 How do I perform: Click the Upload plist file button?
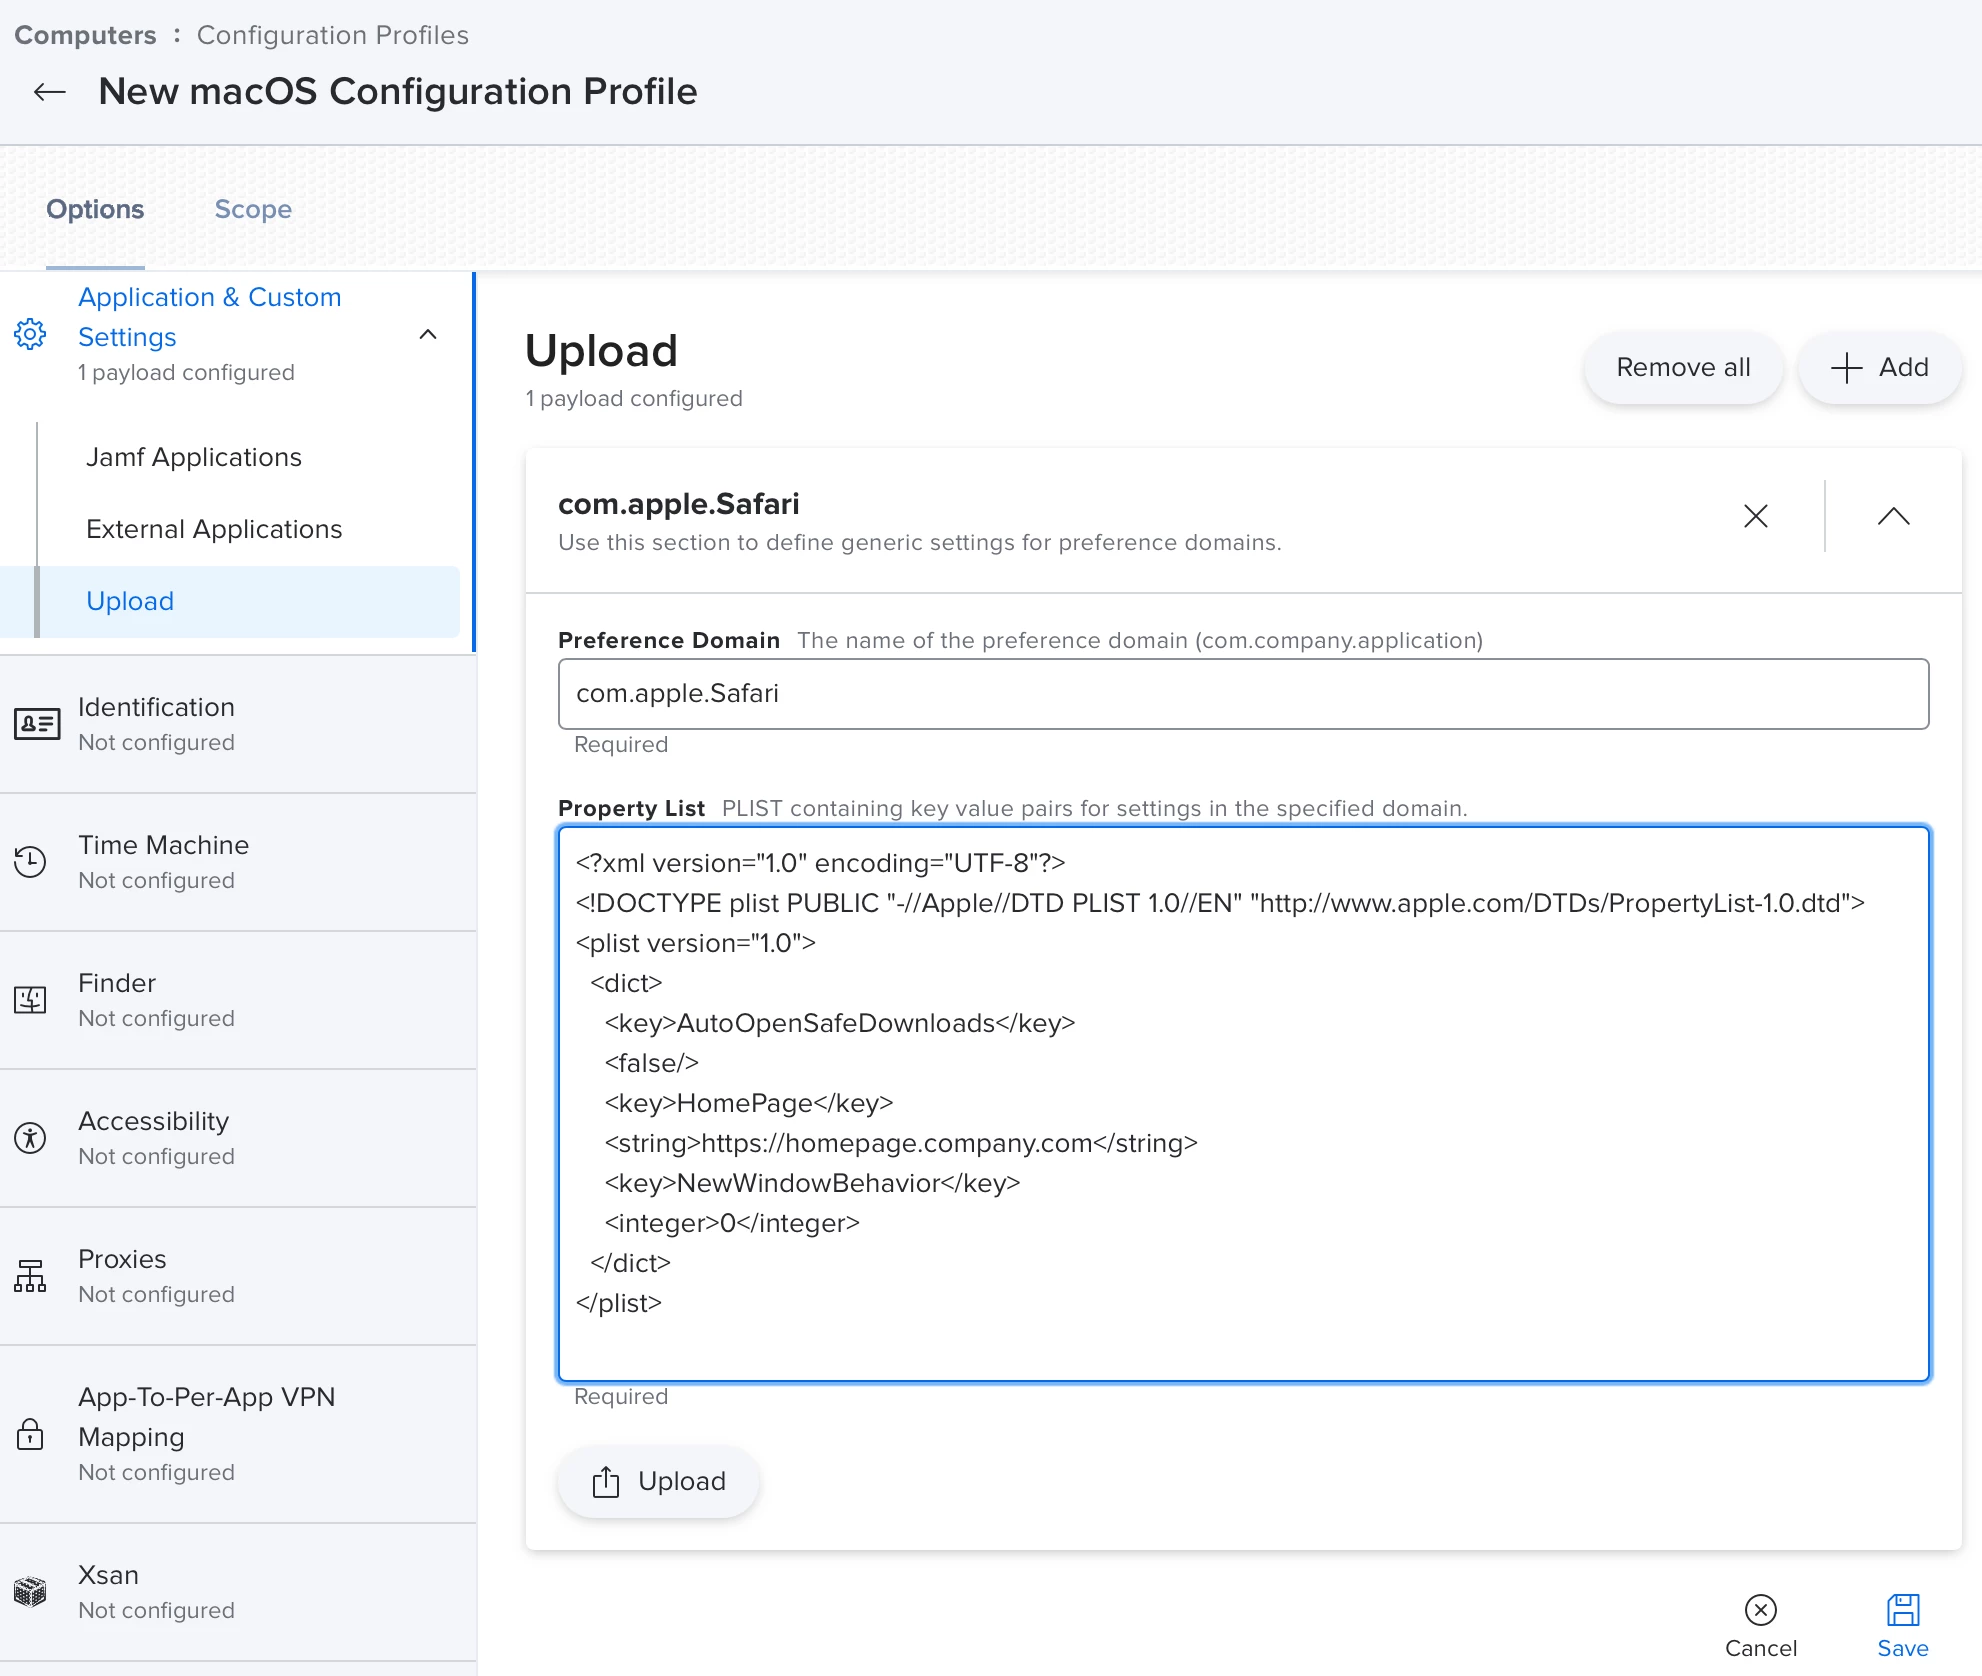pyautogui.click(x=659, y=1481)
